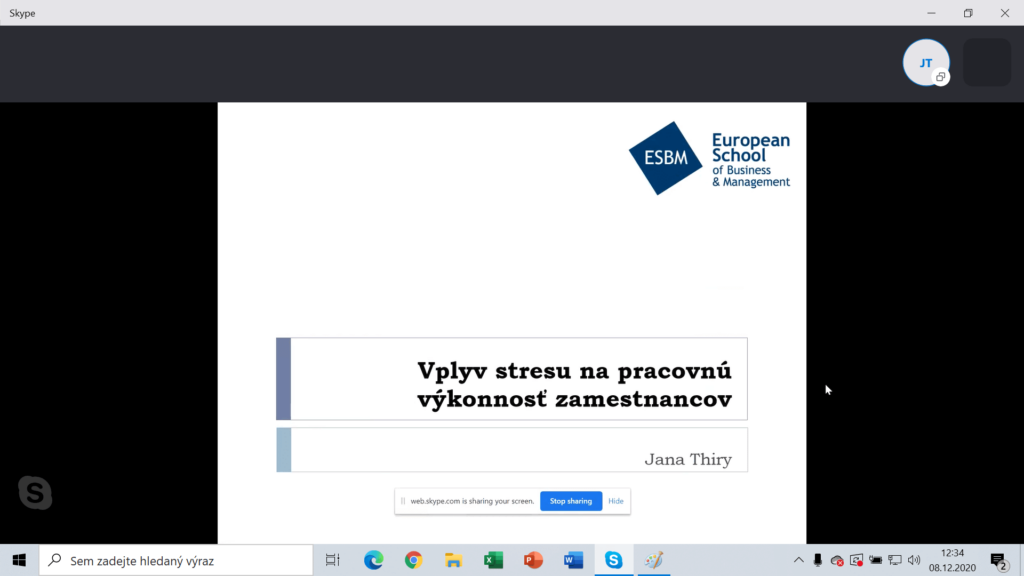Viewport: 1024px width, 576px height.
Task: Open Word from taskbar
Action: tap(573, 560)
